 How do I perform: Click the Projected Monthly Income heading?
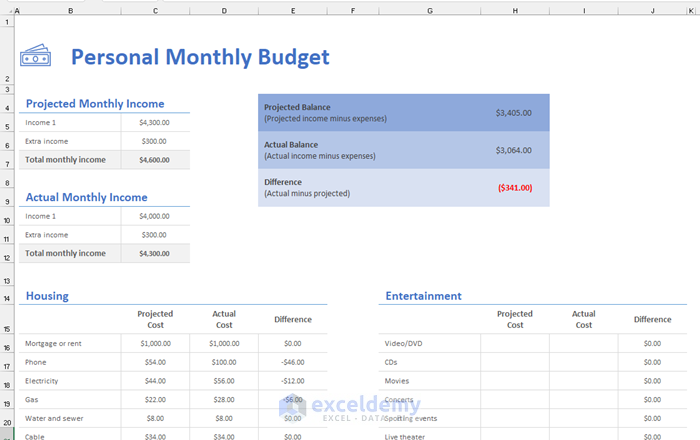pos(95,104)
